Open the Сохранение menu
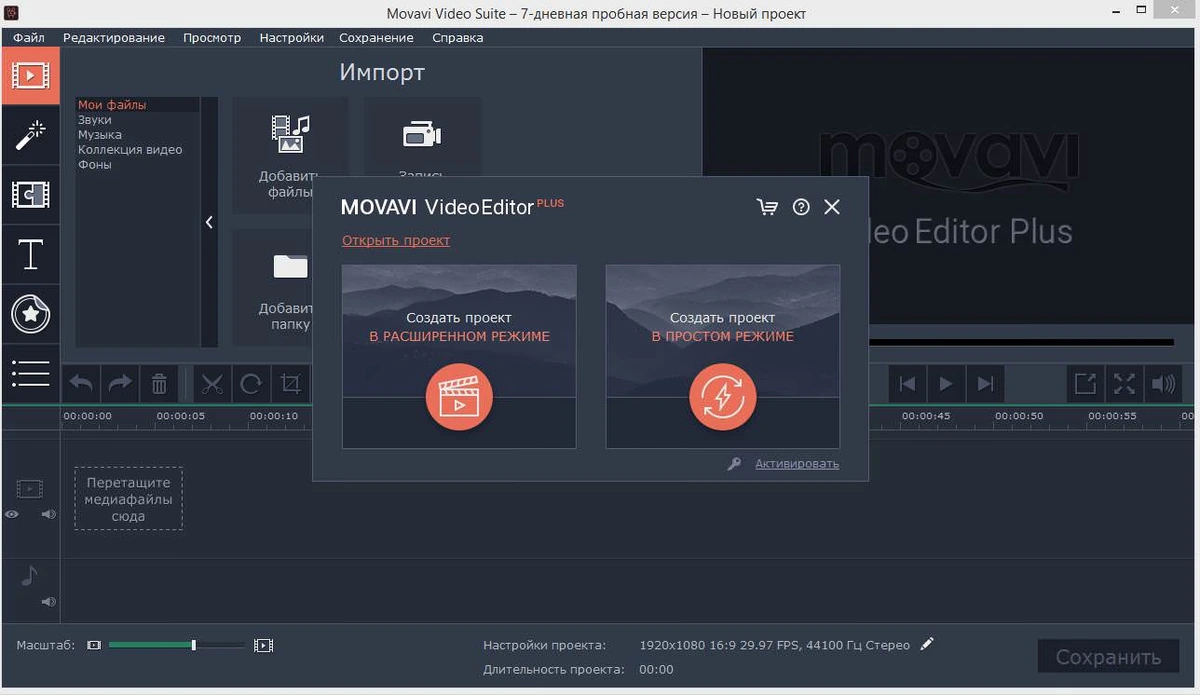 [376, 37]
